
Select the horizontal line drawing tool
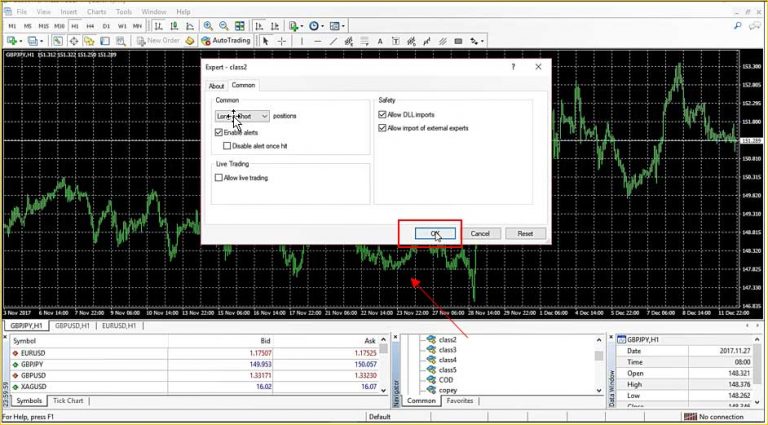coord(317,41)
